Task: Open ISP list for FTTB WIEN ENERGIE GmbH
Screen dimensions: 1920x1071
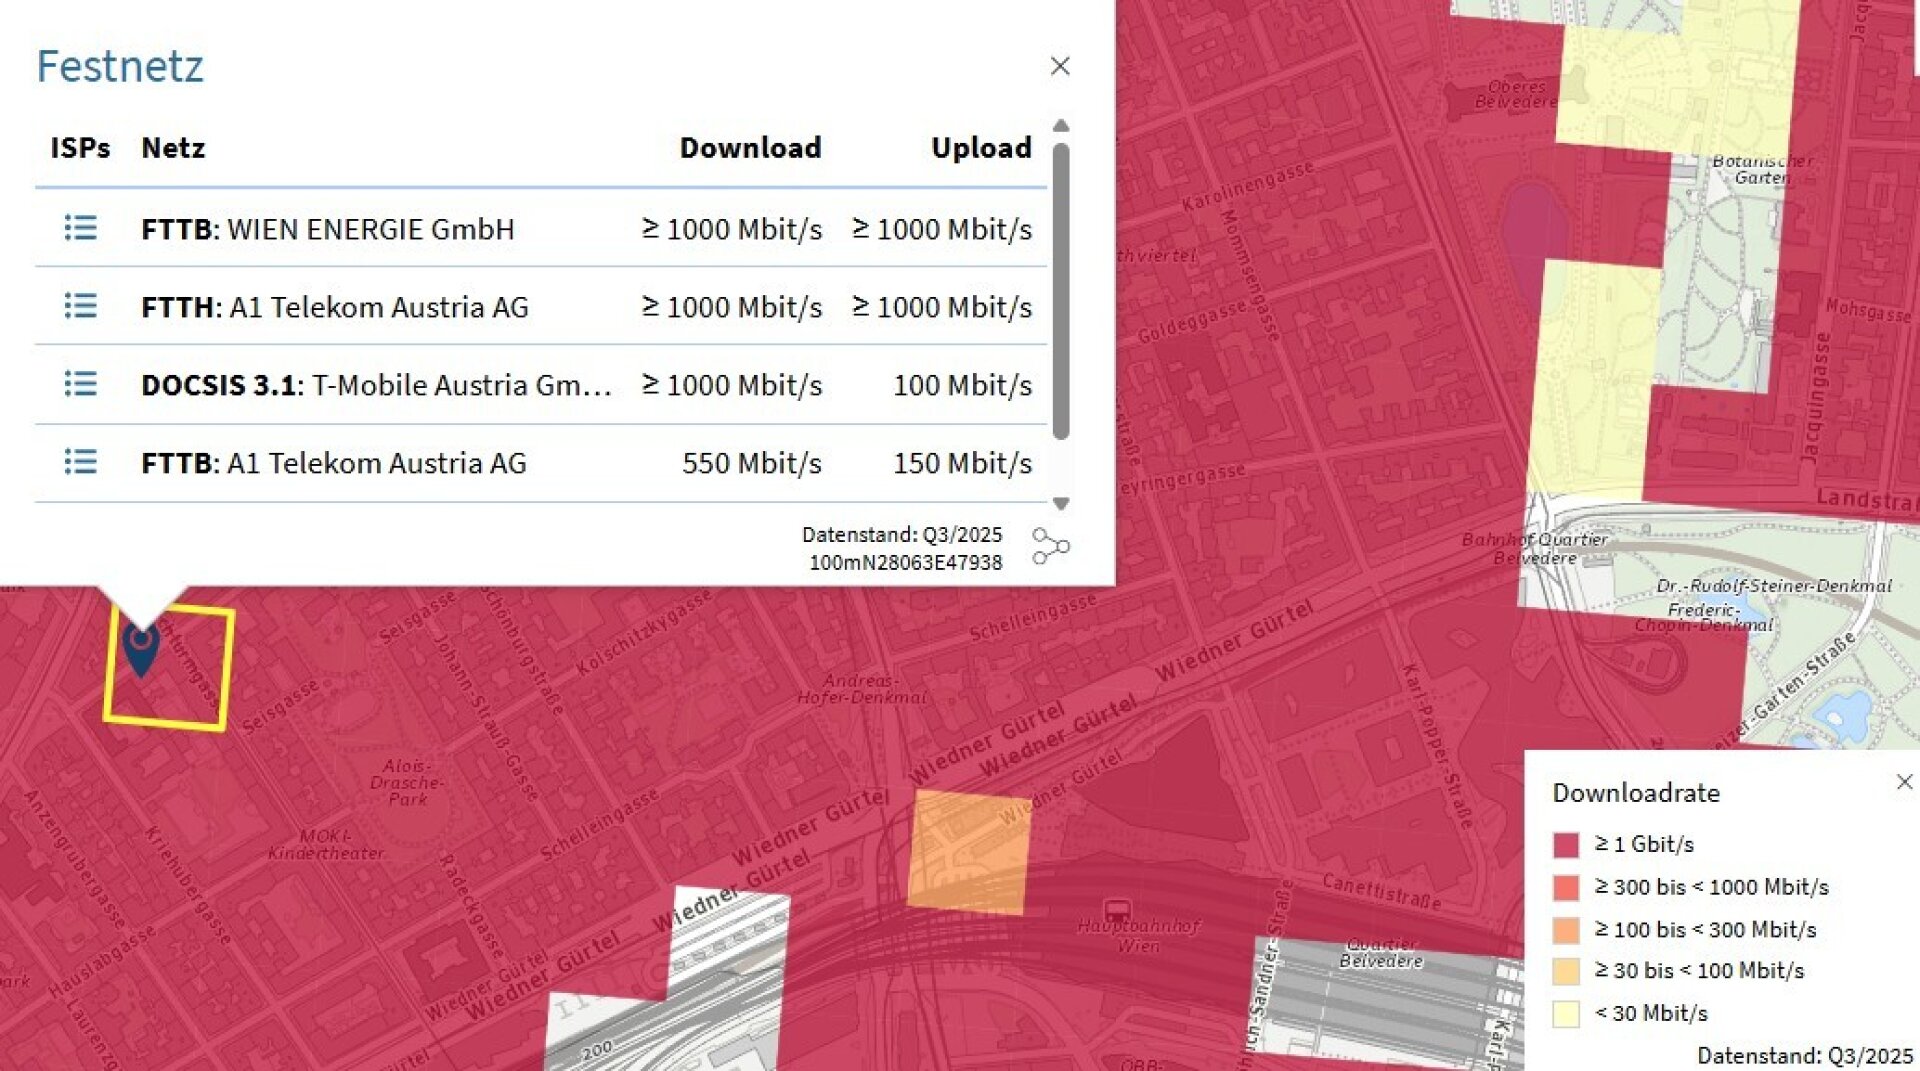Action: [x=81, y=228]
